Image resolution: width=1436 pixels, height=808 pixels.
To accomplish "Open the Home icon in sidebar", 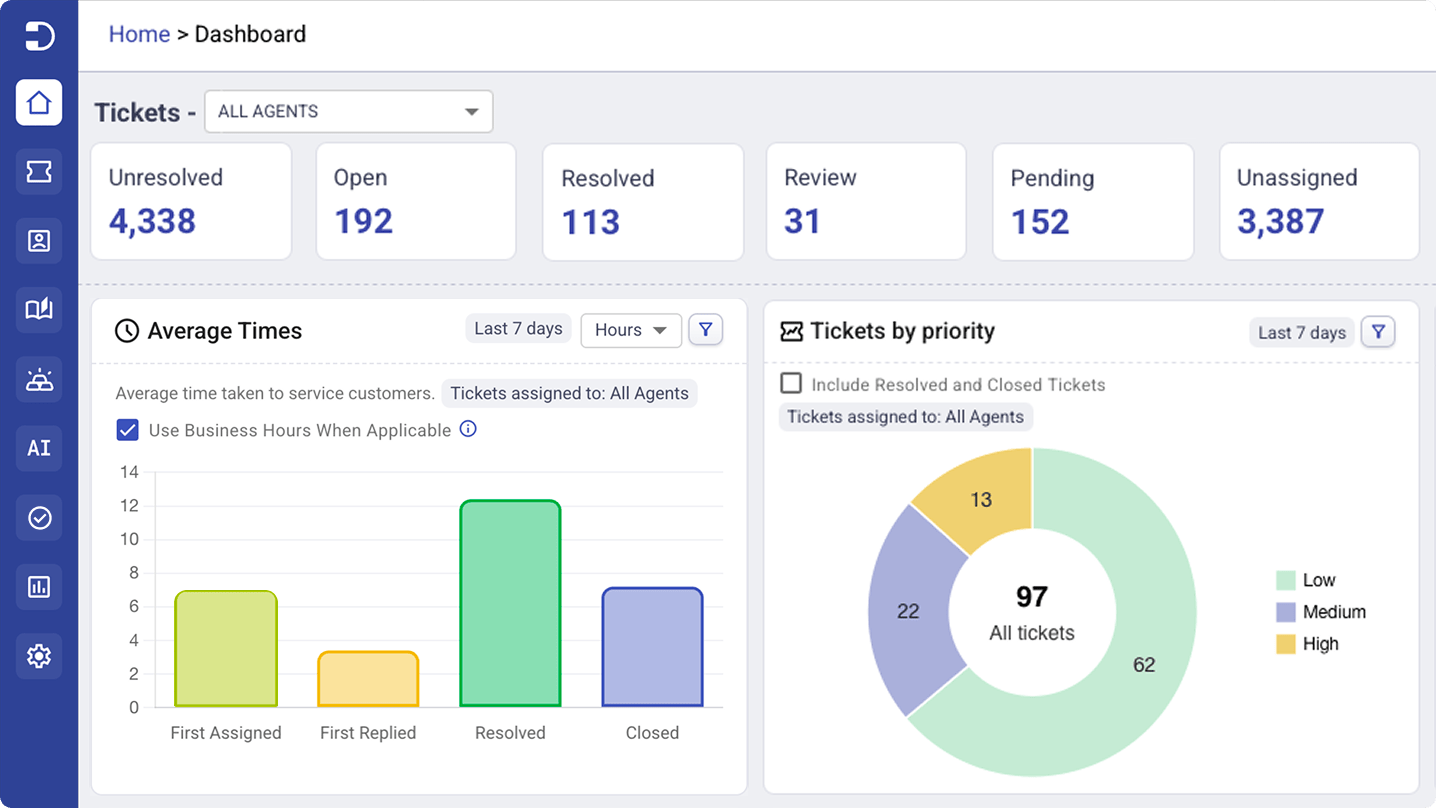I will click(39, 103).
